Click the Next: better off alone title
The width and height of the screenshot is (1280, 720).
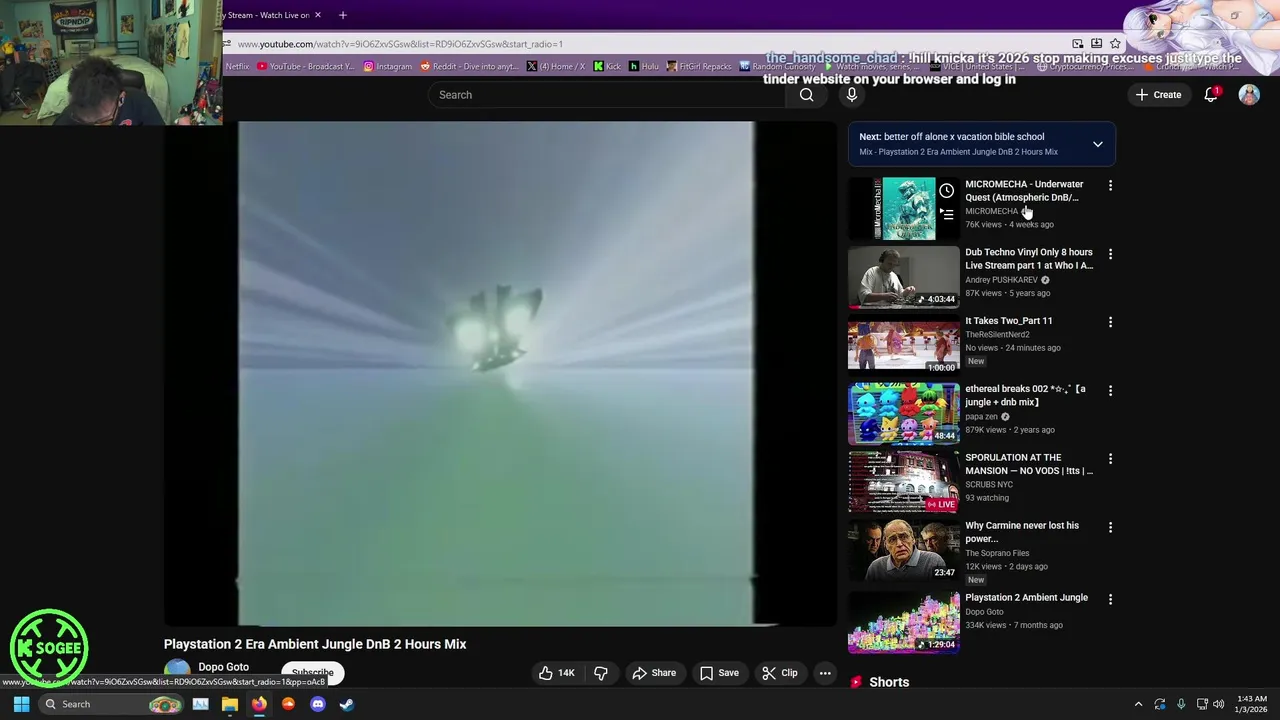tap(952, 137)
